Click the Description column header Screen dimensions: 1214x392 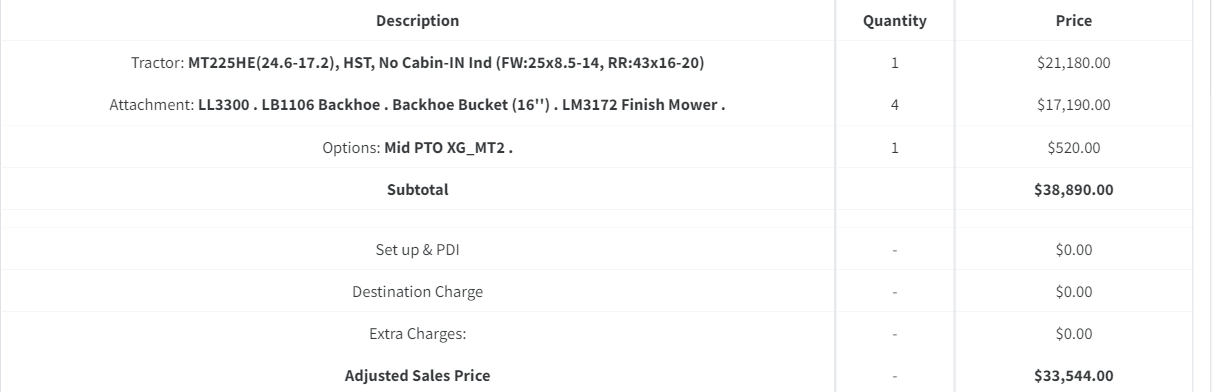pyautogui.click(x=417, y=21)
